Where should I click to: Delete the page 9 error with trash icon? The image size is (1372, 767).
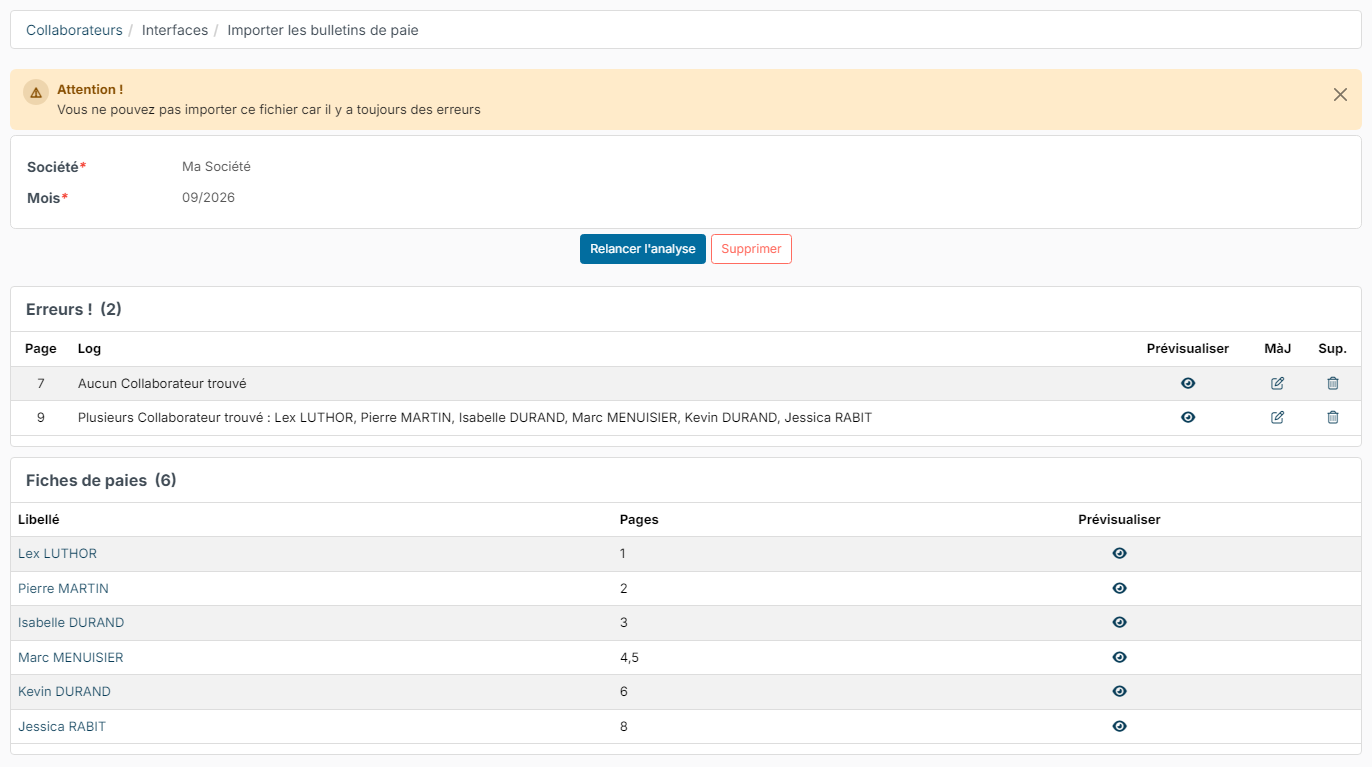[x=1332, y=417]
